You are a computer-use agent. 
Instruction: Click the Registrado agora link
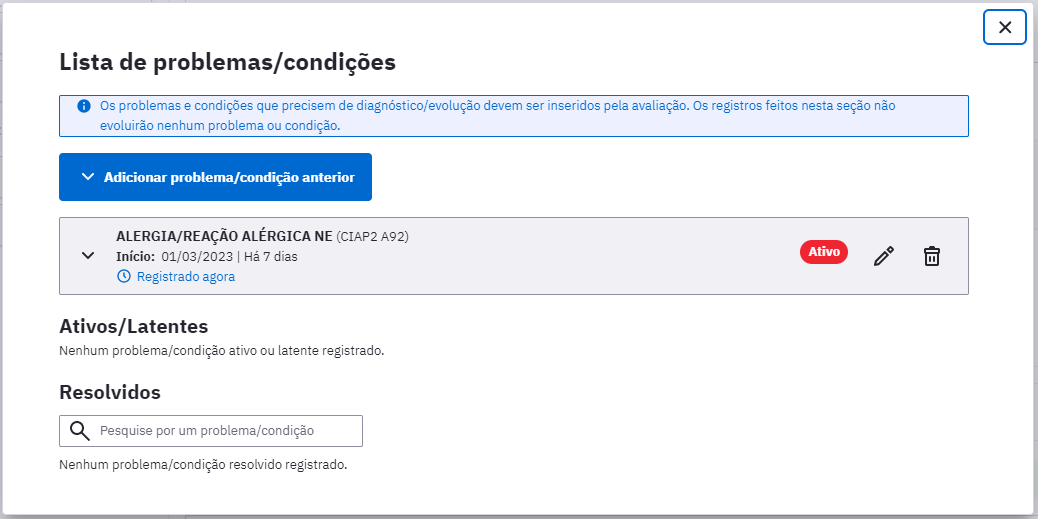185,277
